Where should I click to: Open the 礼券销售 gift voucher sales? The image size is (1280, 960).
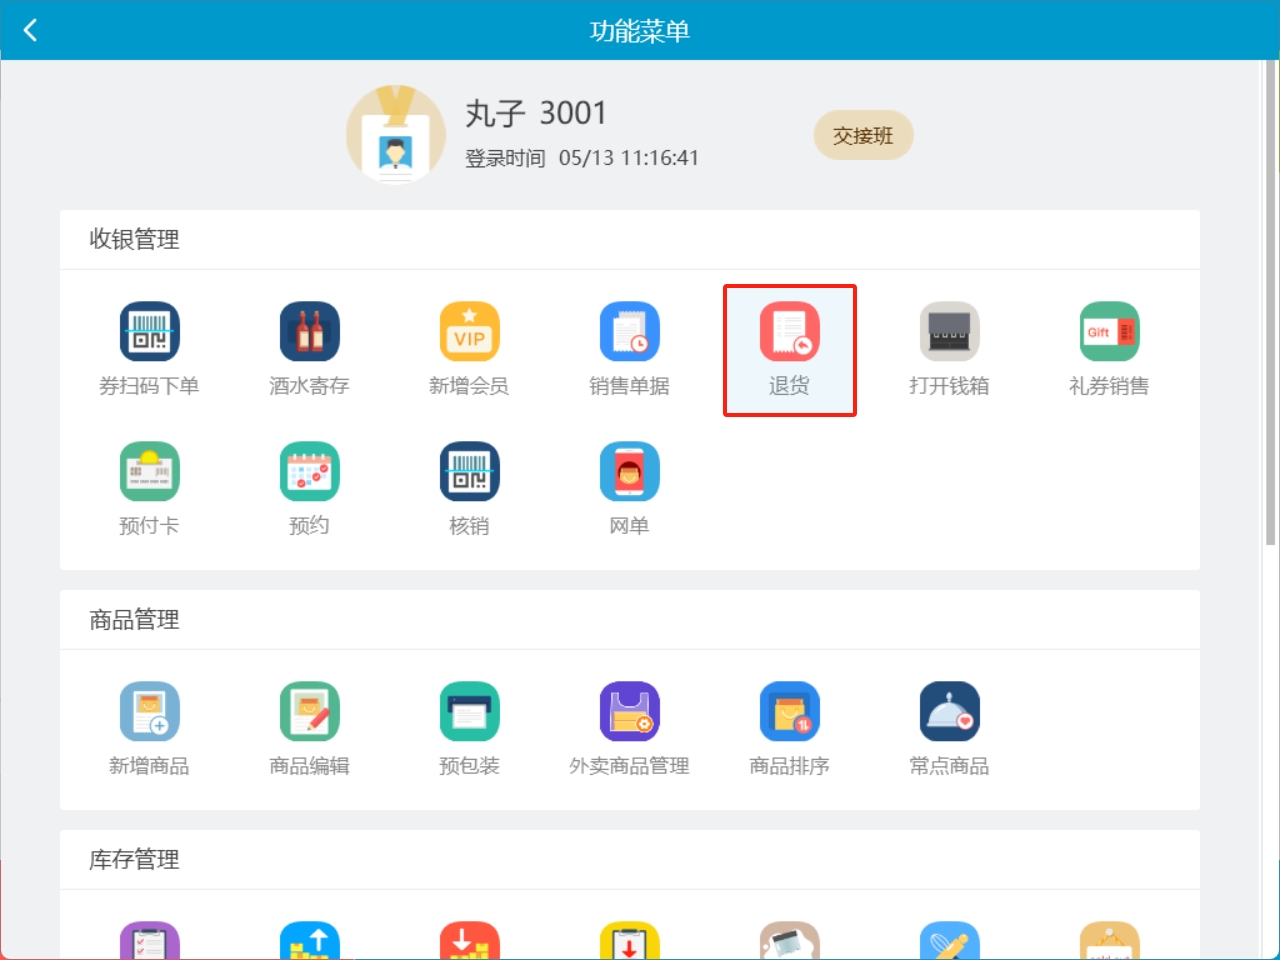pos(1109,350)
